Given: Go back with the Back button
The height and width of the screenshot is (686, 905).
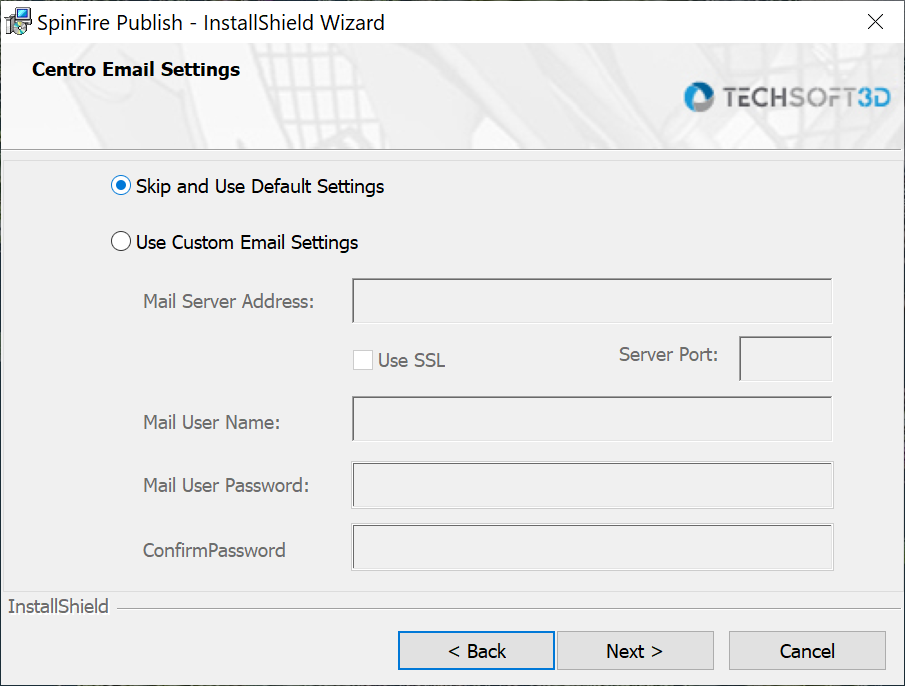Looking at the screenshot, I should 476,651.
